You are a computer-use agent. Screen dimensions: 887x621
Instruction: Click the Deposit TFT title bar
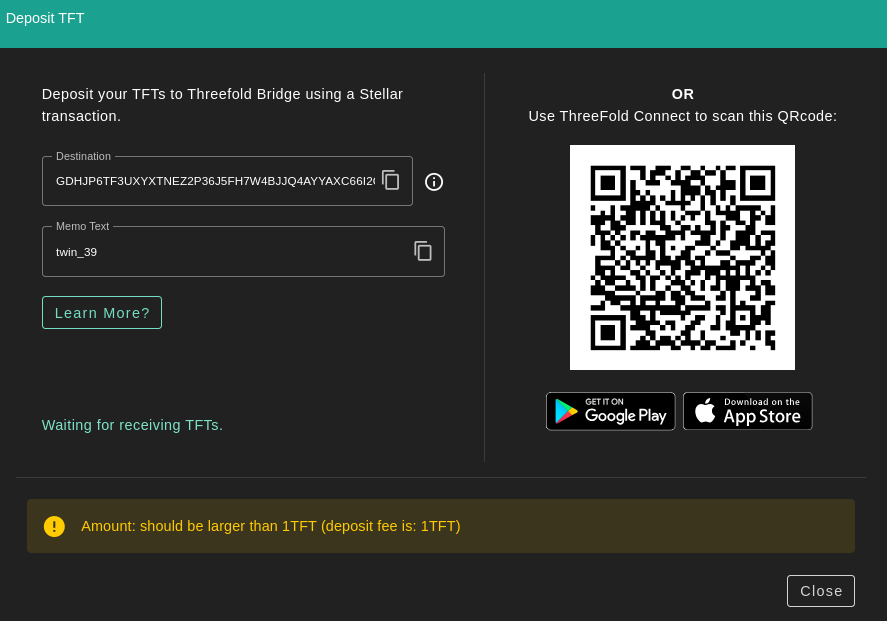click(x=443, y=20)
